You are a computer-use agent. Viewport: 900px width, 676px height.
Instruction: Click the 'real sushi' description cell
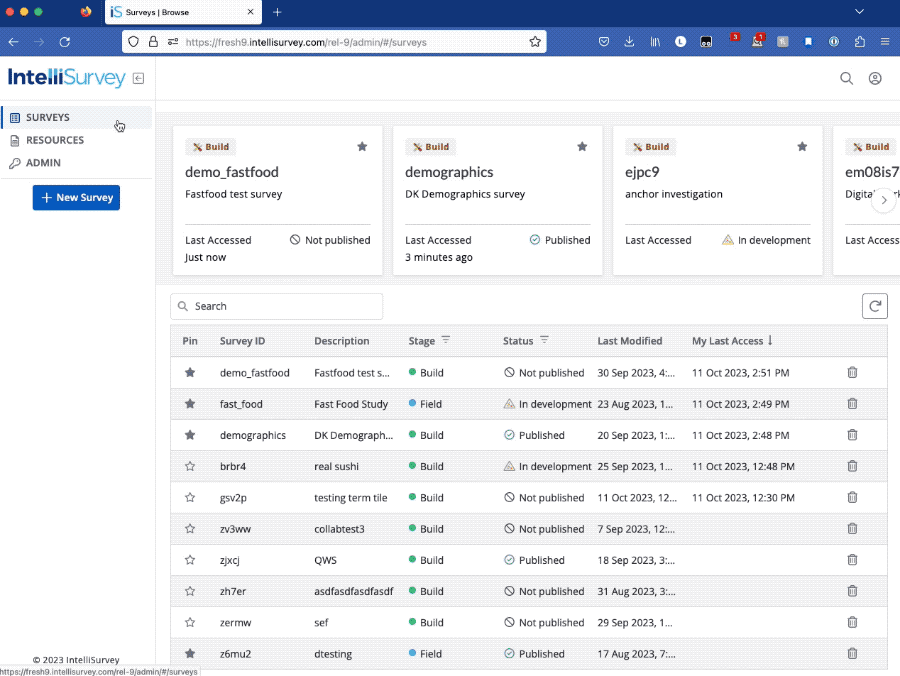pos(336,467)
